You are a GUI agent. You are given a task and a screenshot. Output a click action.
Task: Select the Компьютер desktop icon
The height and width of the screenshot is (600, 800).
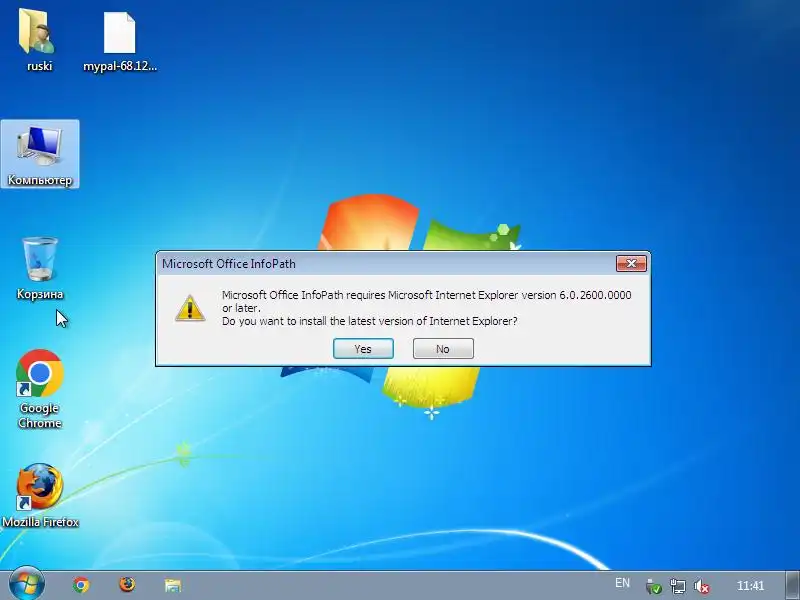point(40,155)
